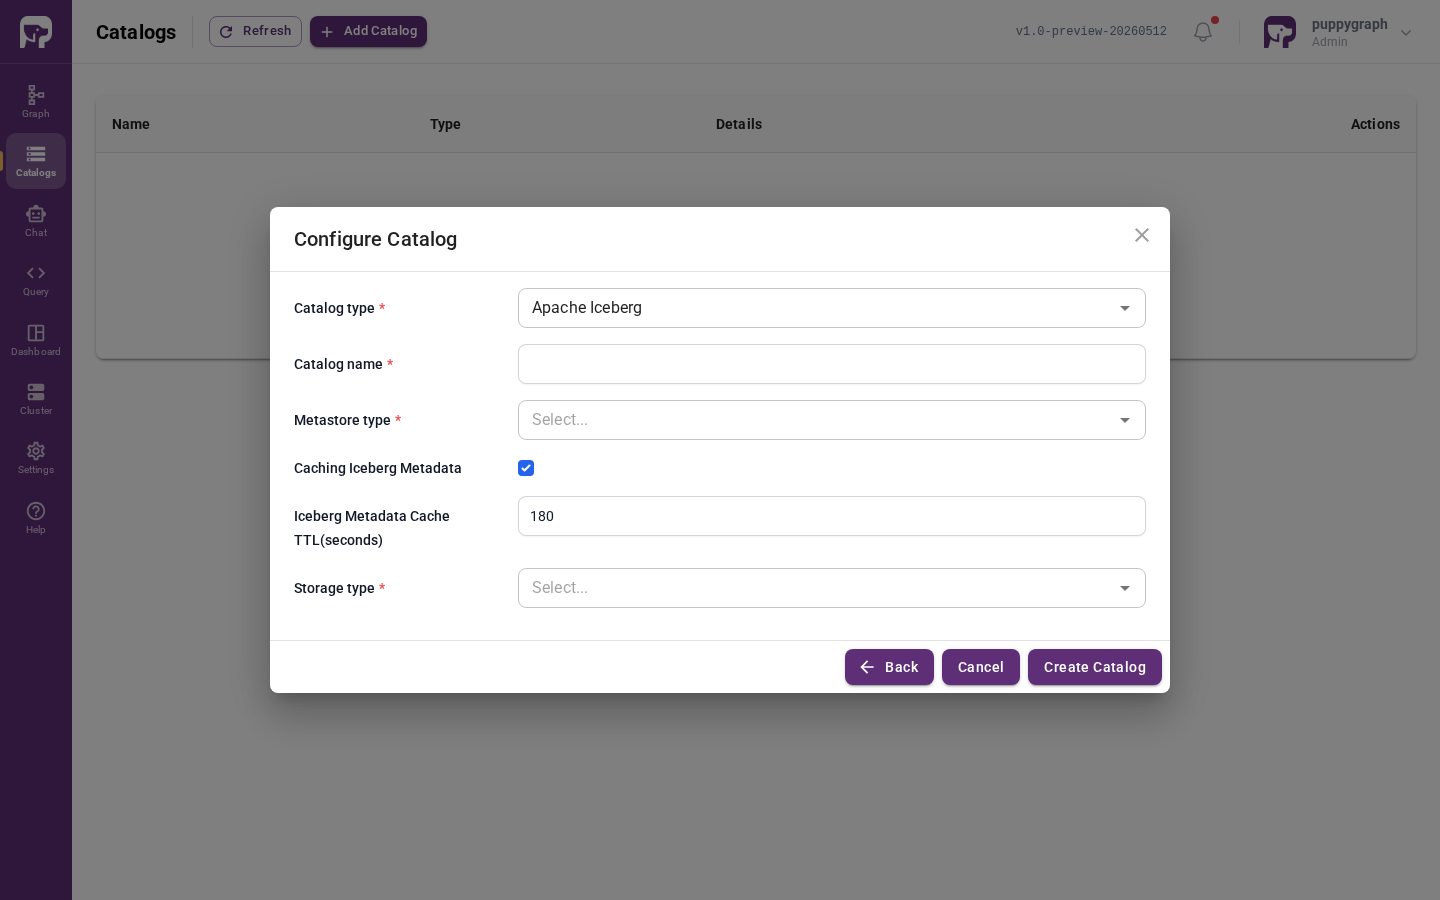Open the Chat sidebar item
This screenshot has height=900, width=1440.
pyautogui.click(x=36, y=221)
